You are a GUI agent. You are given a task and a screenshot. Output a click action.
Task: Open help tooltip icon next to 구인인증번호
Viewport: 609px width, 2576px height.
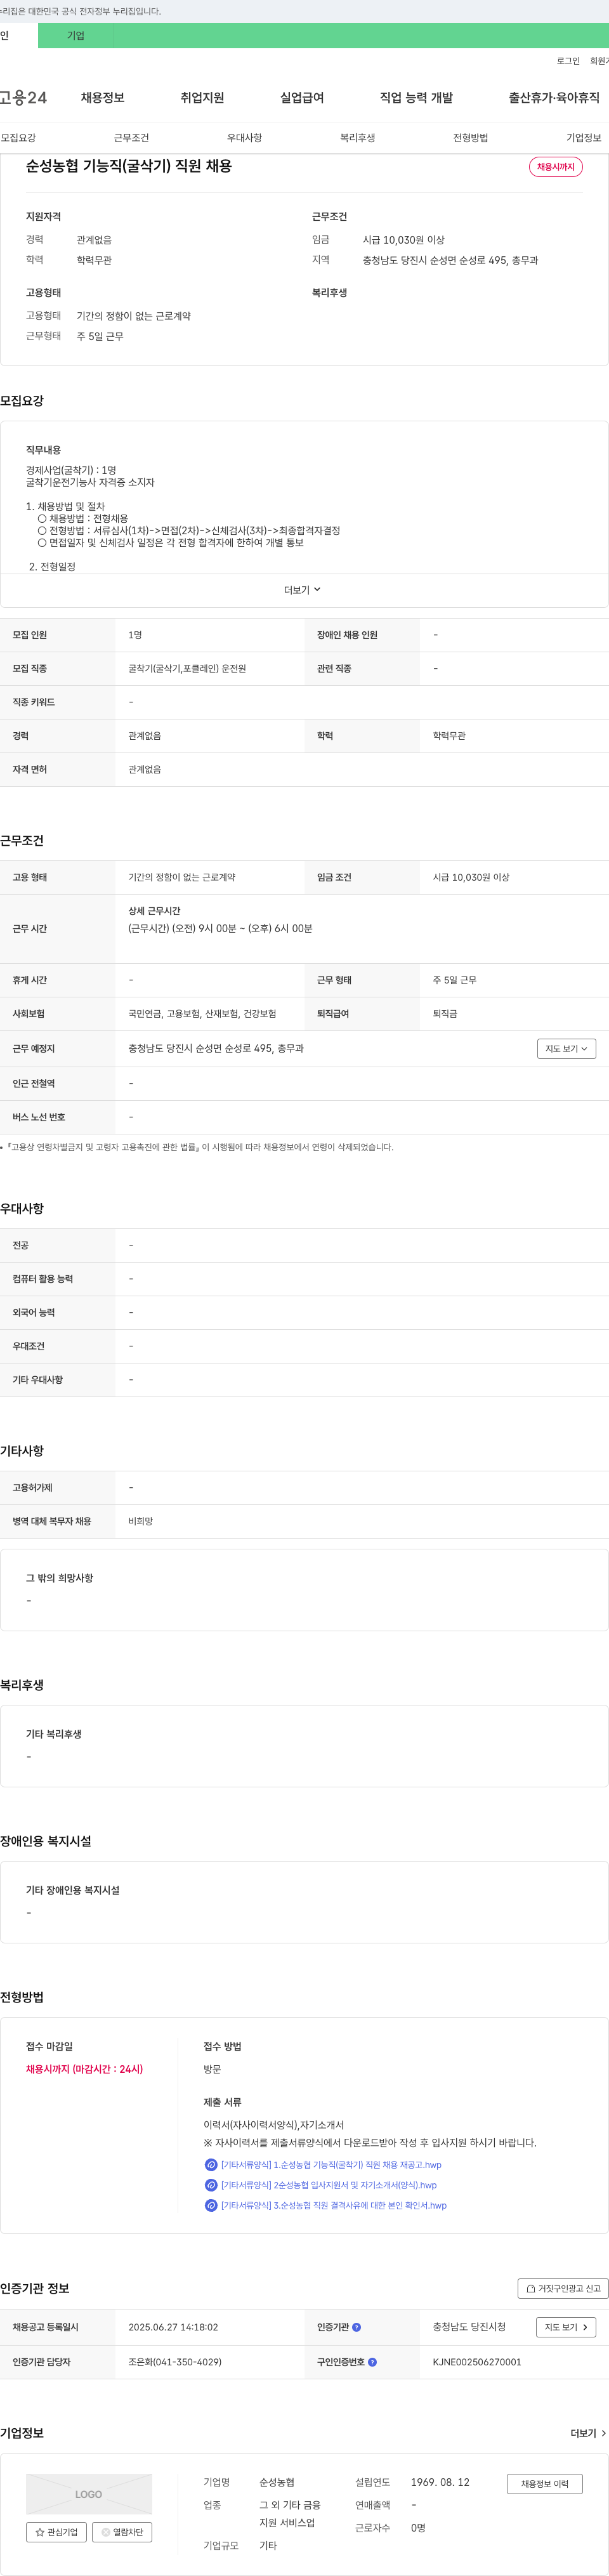(x=373, y=2362)
